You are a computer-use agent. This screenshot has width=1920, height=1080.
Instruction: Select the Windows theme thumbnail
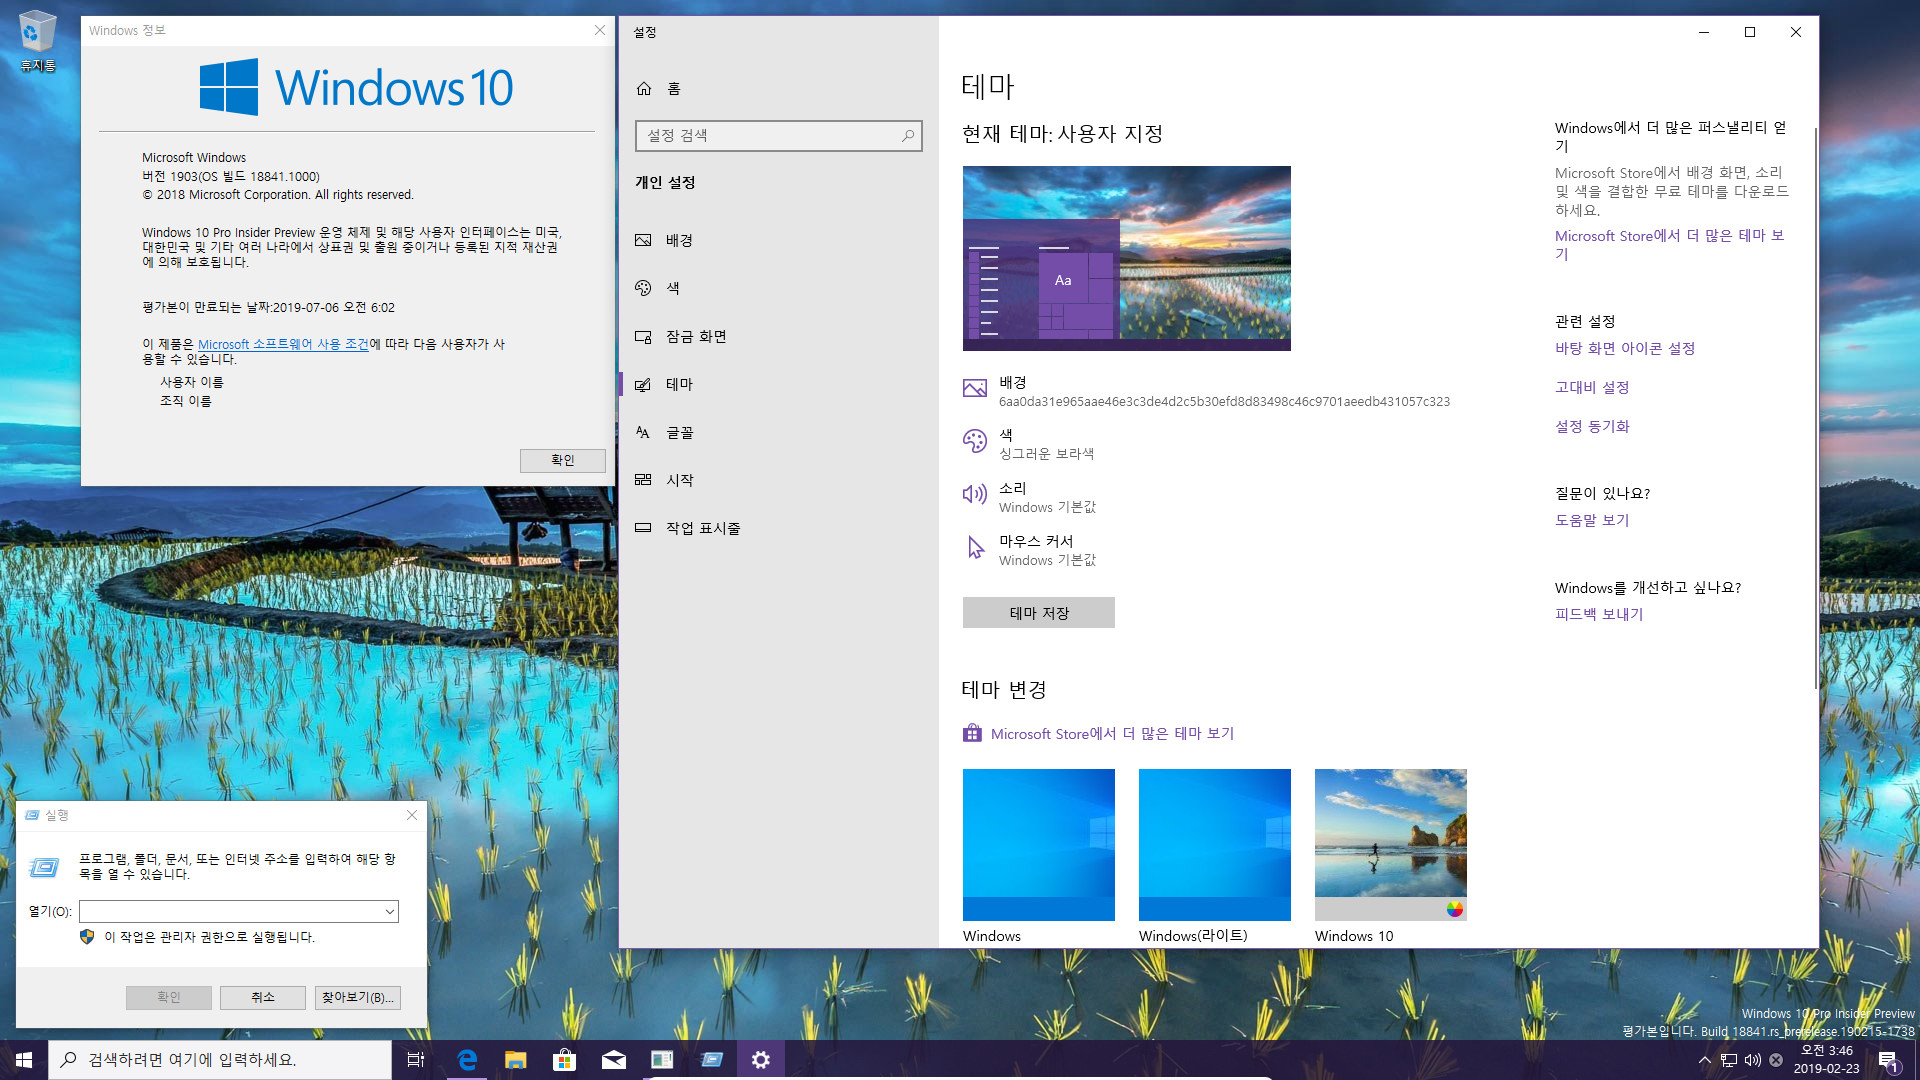coord(1038,845)
